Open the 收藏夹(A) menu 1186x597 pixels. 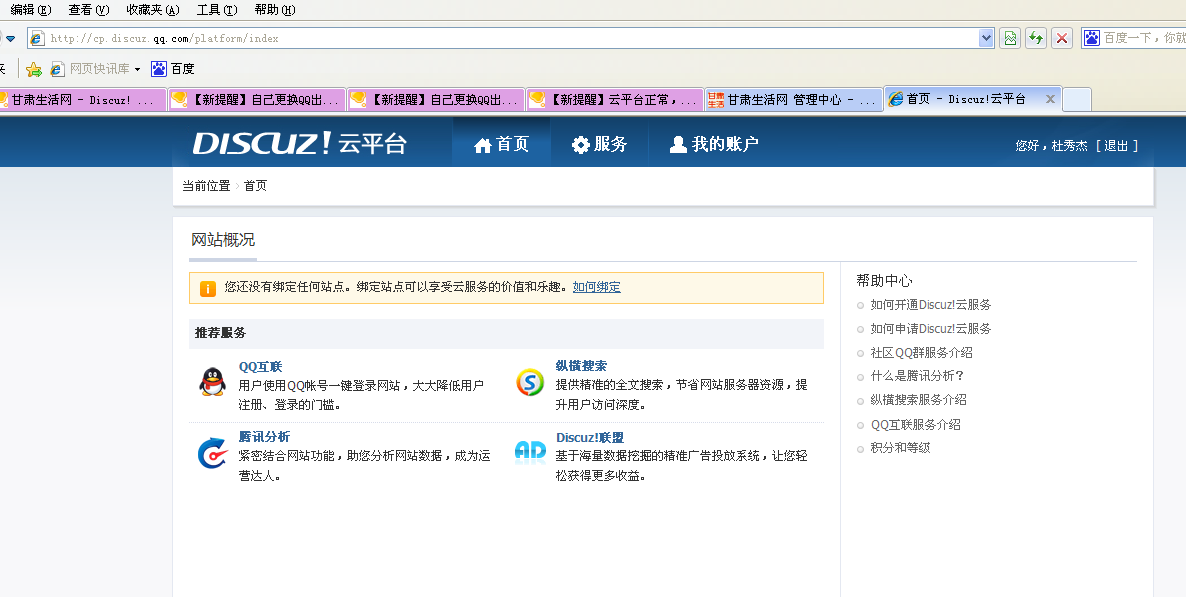(x=153, y=10)
